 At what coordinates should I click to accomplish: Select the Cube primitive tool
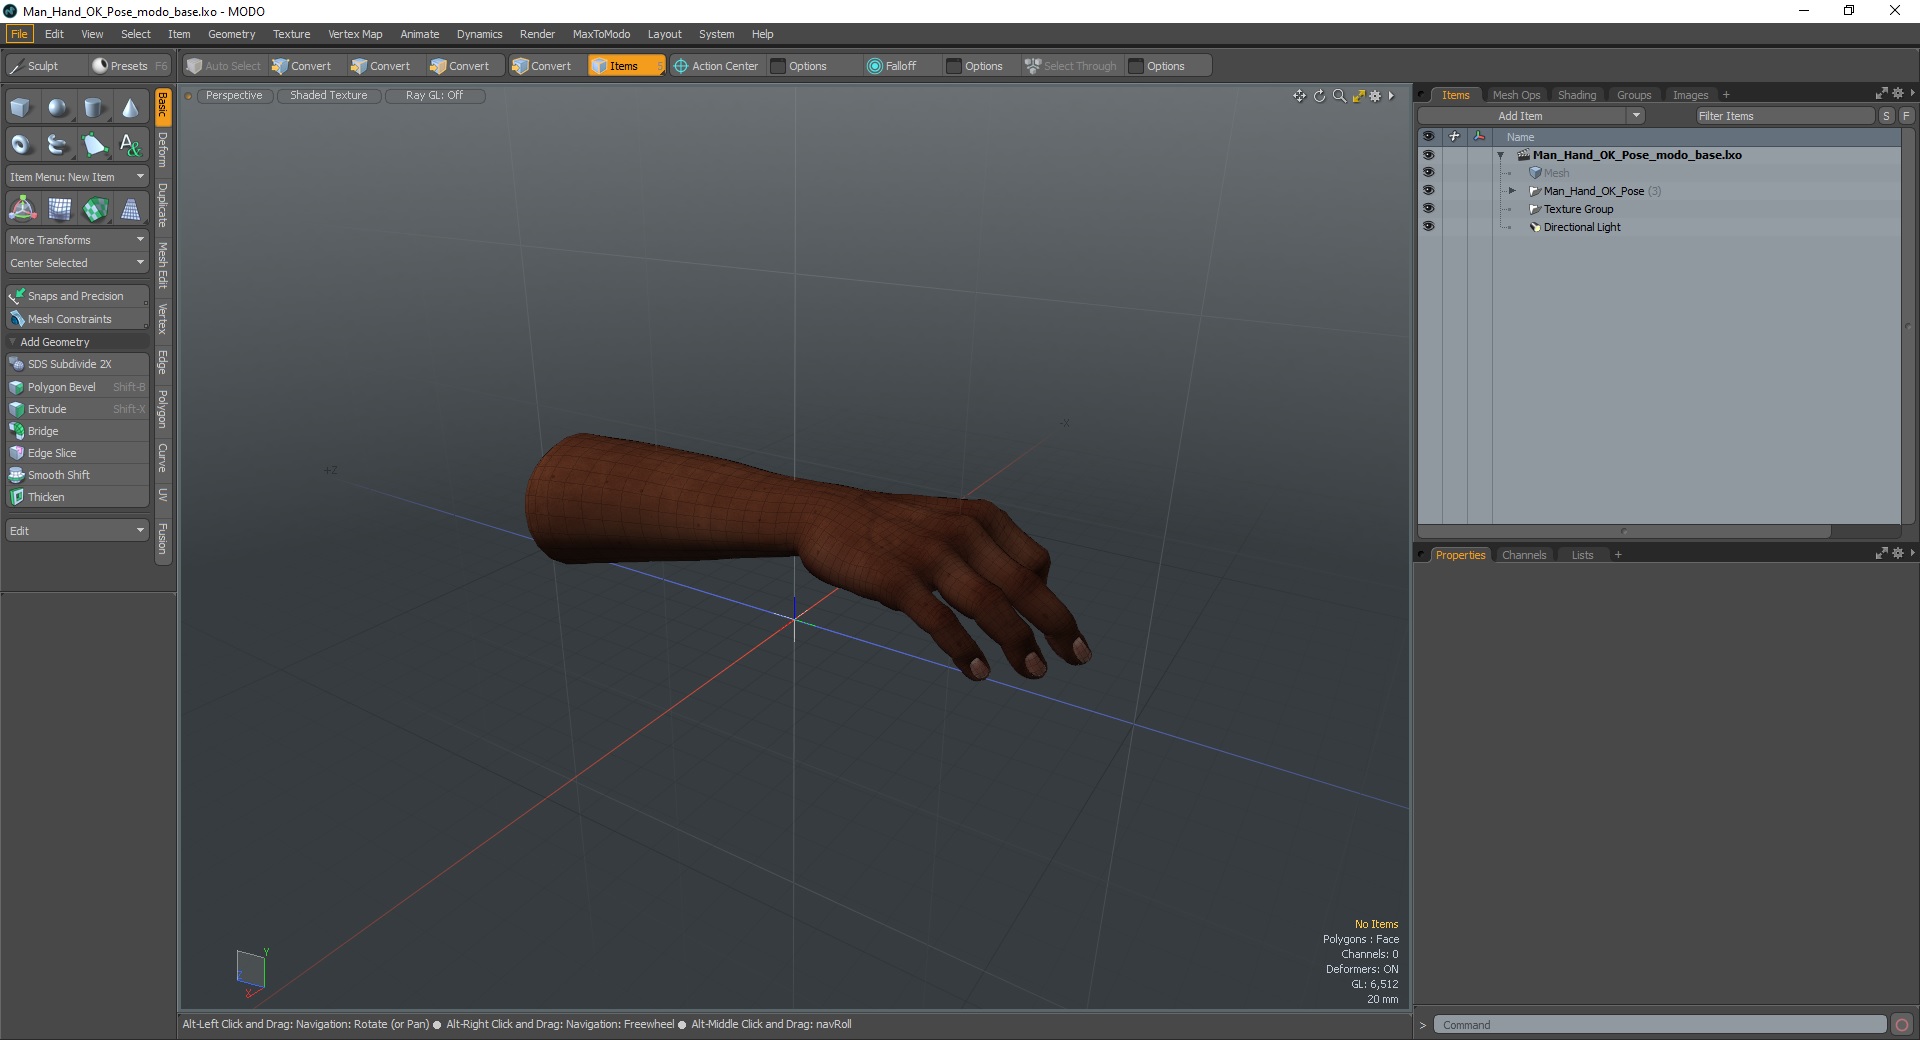click(x=21, y=108)
